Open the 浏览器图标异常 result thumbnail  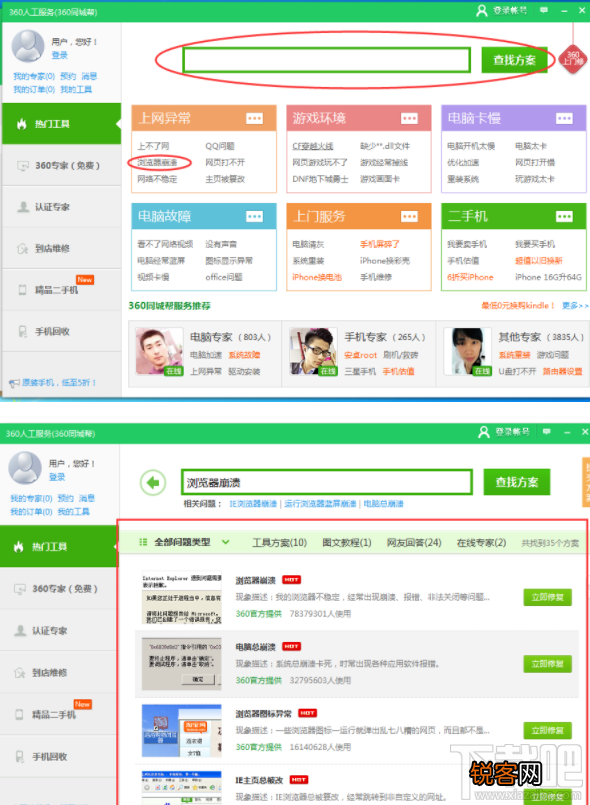(182, 731)
